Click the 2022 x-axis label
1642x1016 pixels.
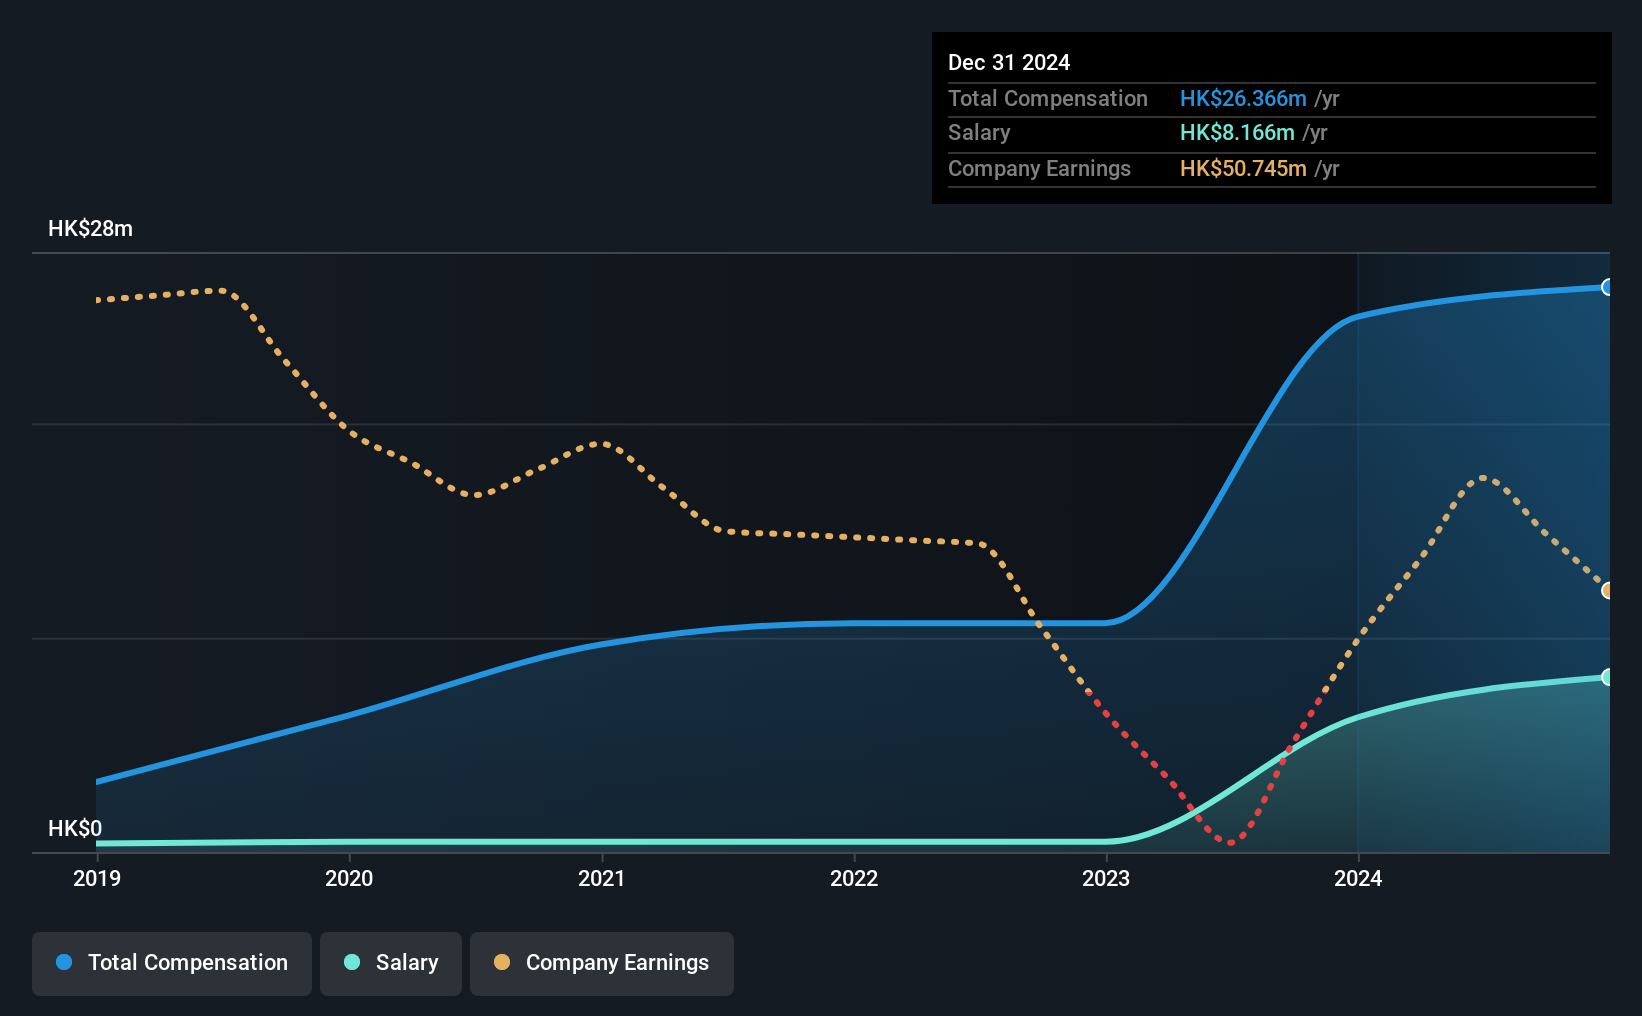854,878
